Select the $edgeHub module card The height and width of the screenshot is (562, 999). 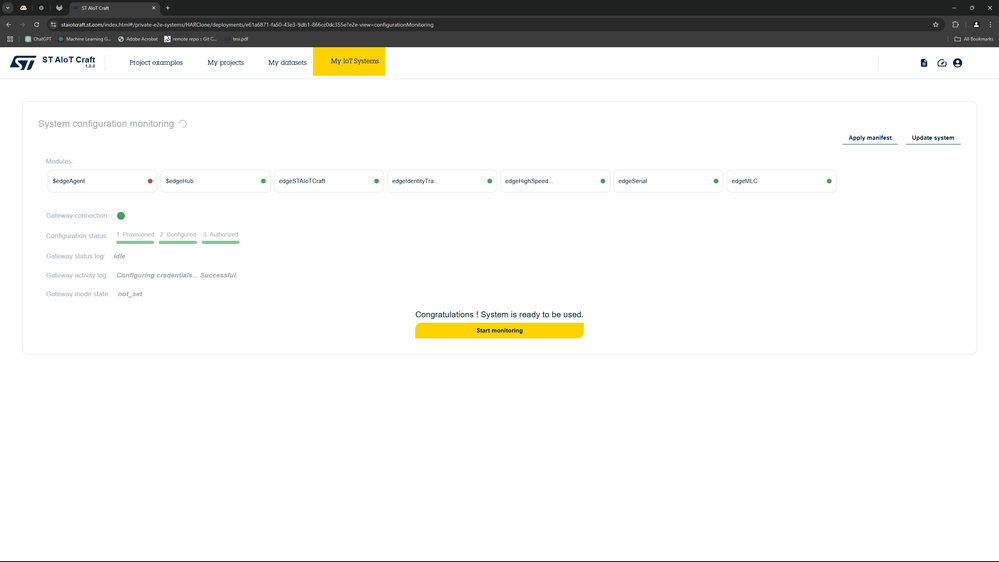pos(215,181)
